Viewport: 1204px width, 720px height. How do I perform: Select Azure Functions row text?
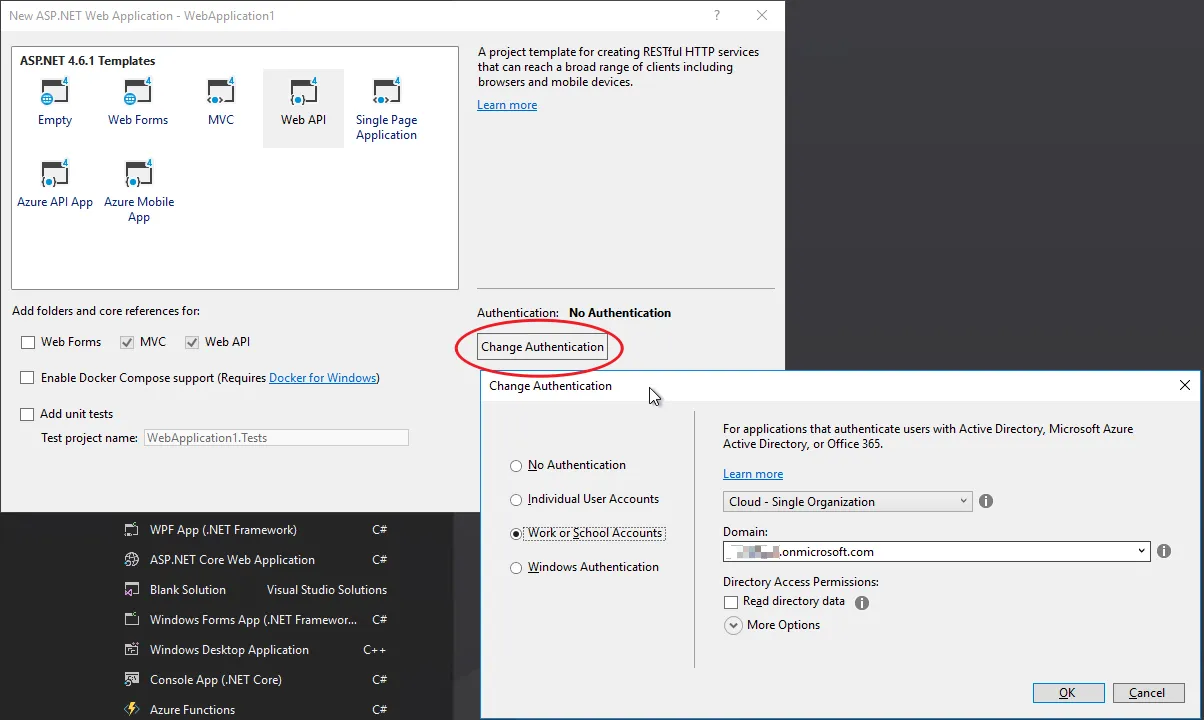[192, 710]
